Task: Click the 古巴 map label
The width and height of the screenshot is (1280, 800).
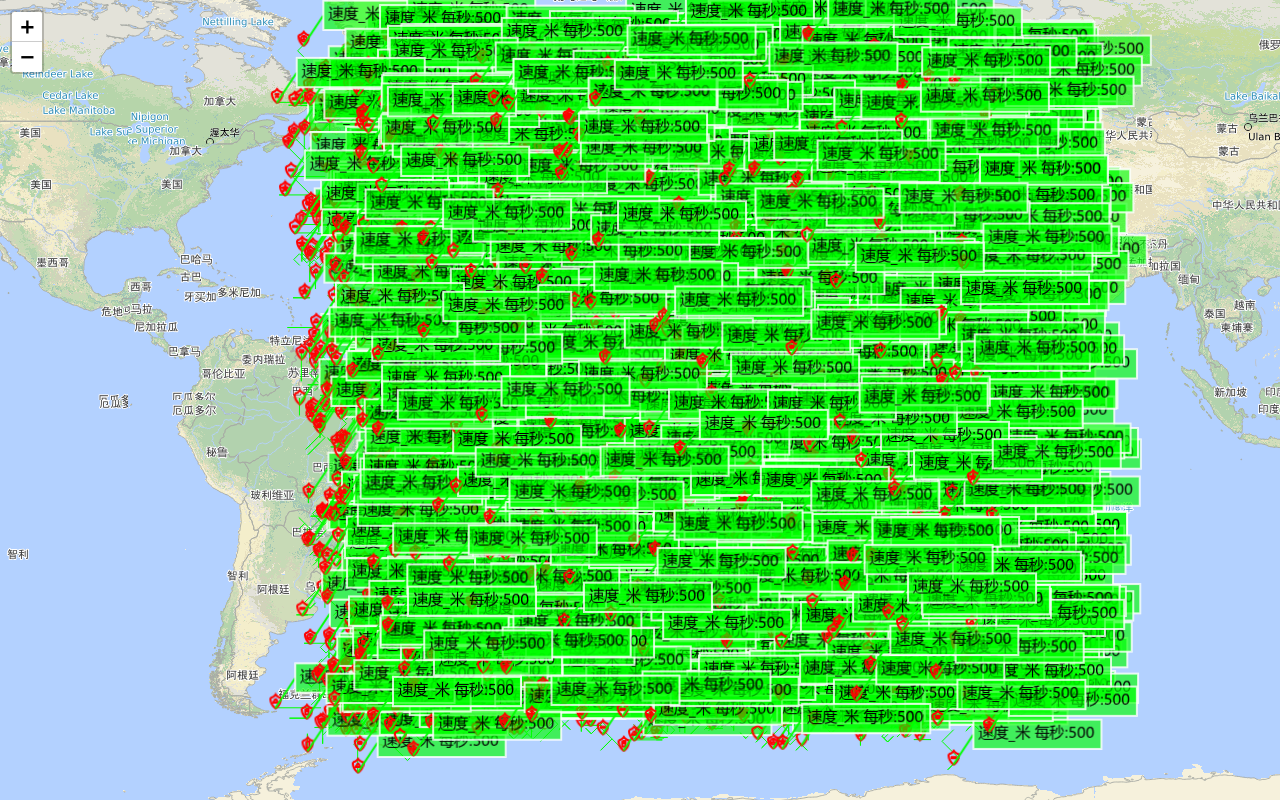Action: (x=190, y=276)
